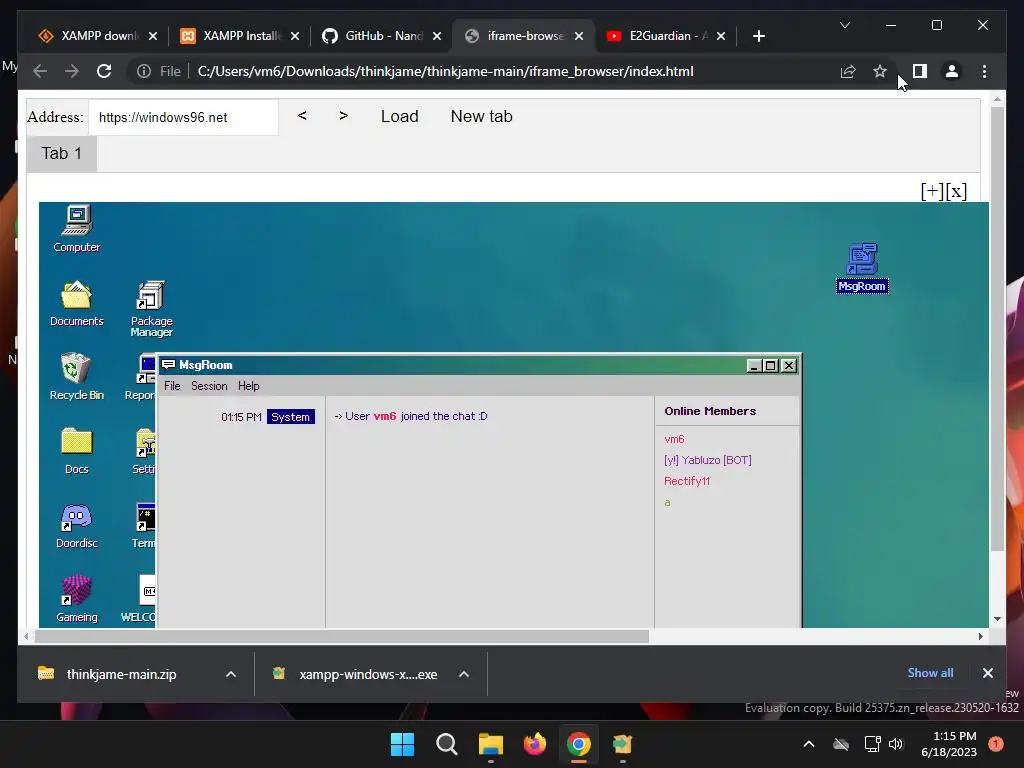
Task: Select the MsgRoom desktop shortcut
Action: pyautogui.click(x=862, y=268)
